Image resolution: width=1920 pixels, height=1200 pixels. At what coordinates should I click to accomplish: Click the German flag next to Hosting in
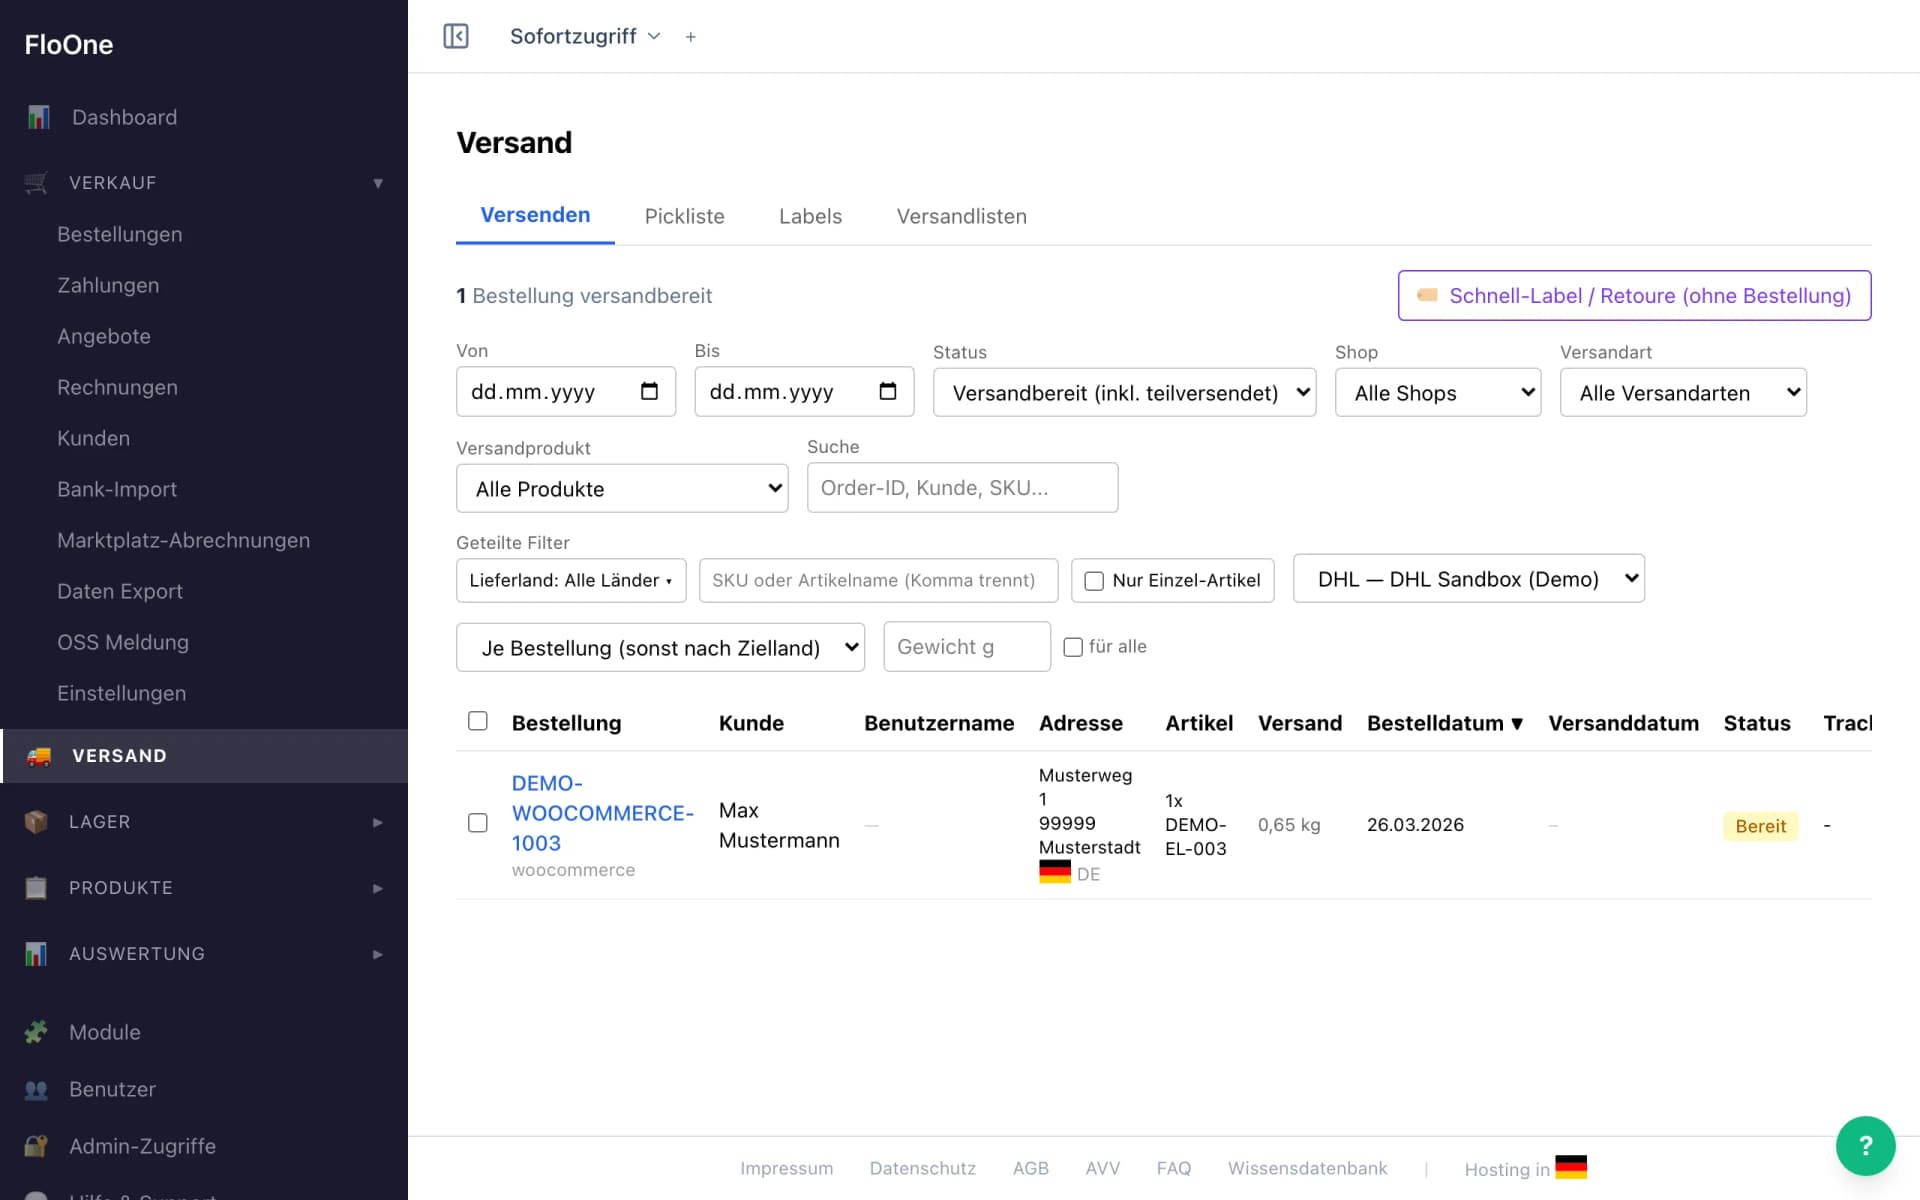coord(1571,1167)
